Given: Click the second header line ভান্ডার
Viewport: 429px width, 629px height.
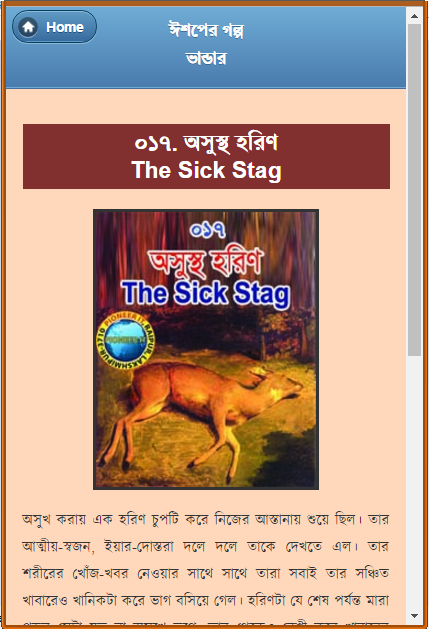Looking at the screenshot, I should [x=206, y=59].
